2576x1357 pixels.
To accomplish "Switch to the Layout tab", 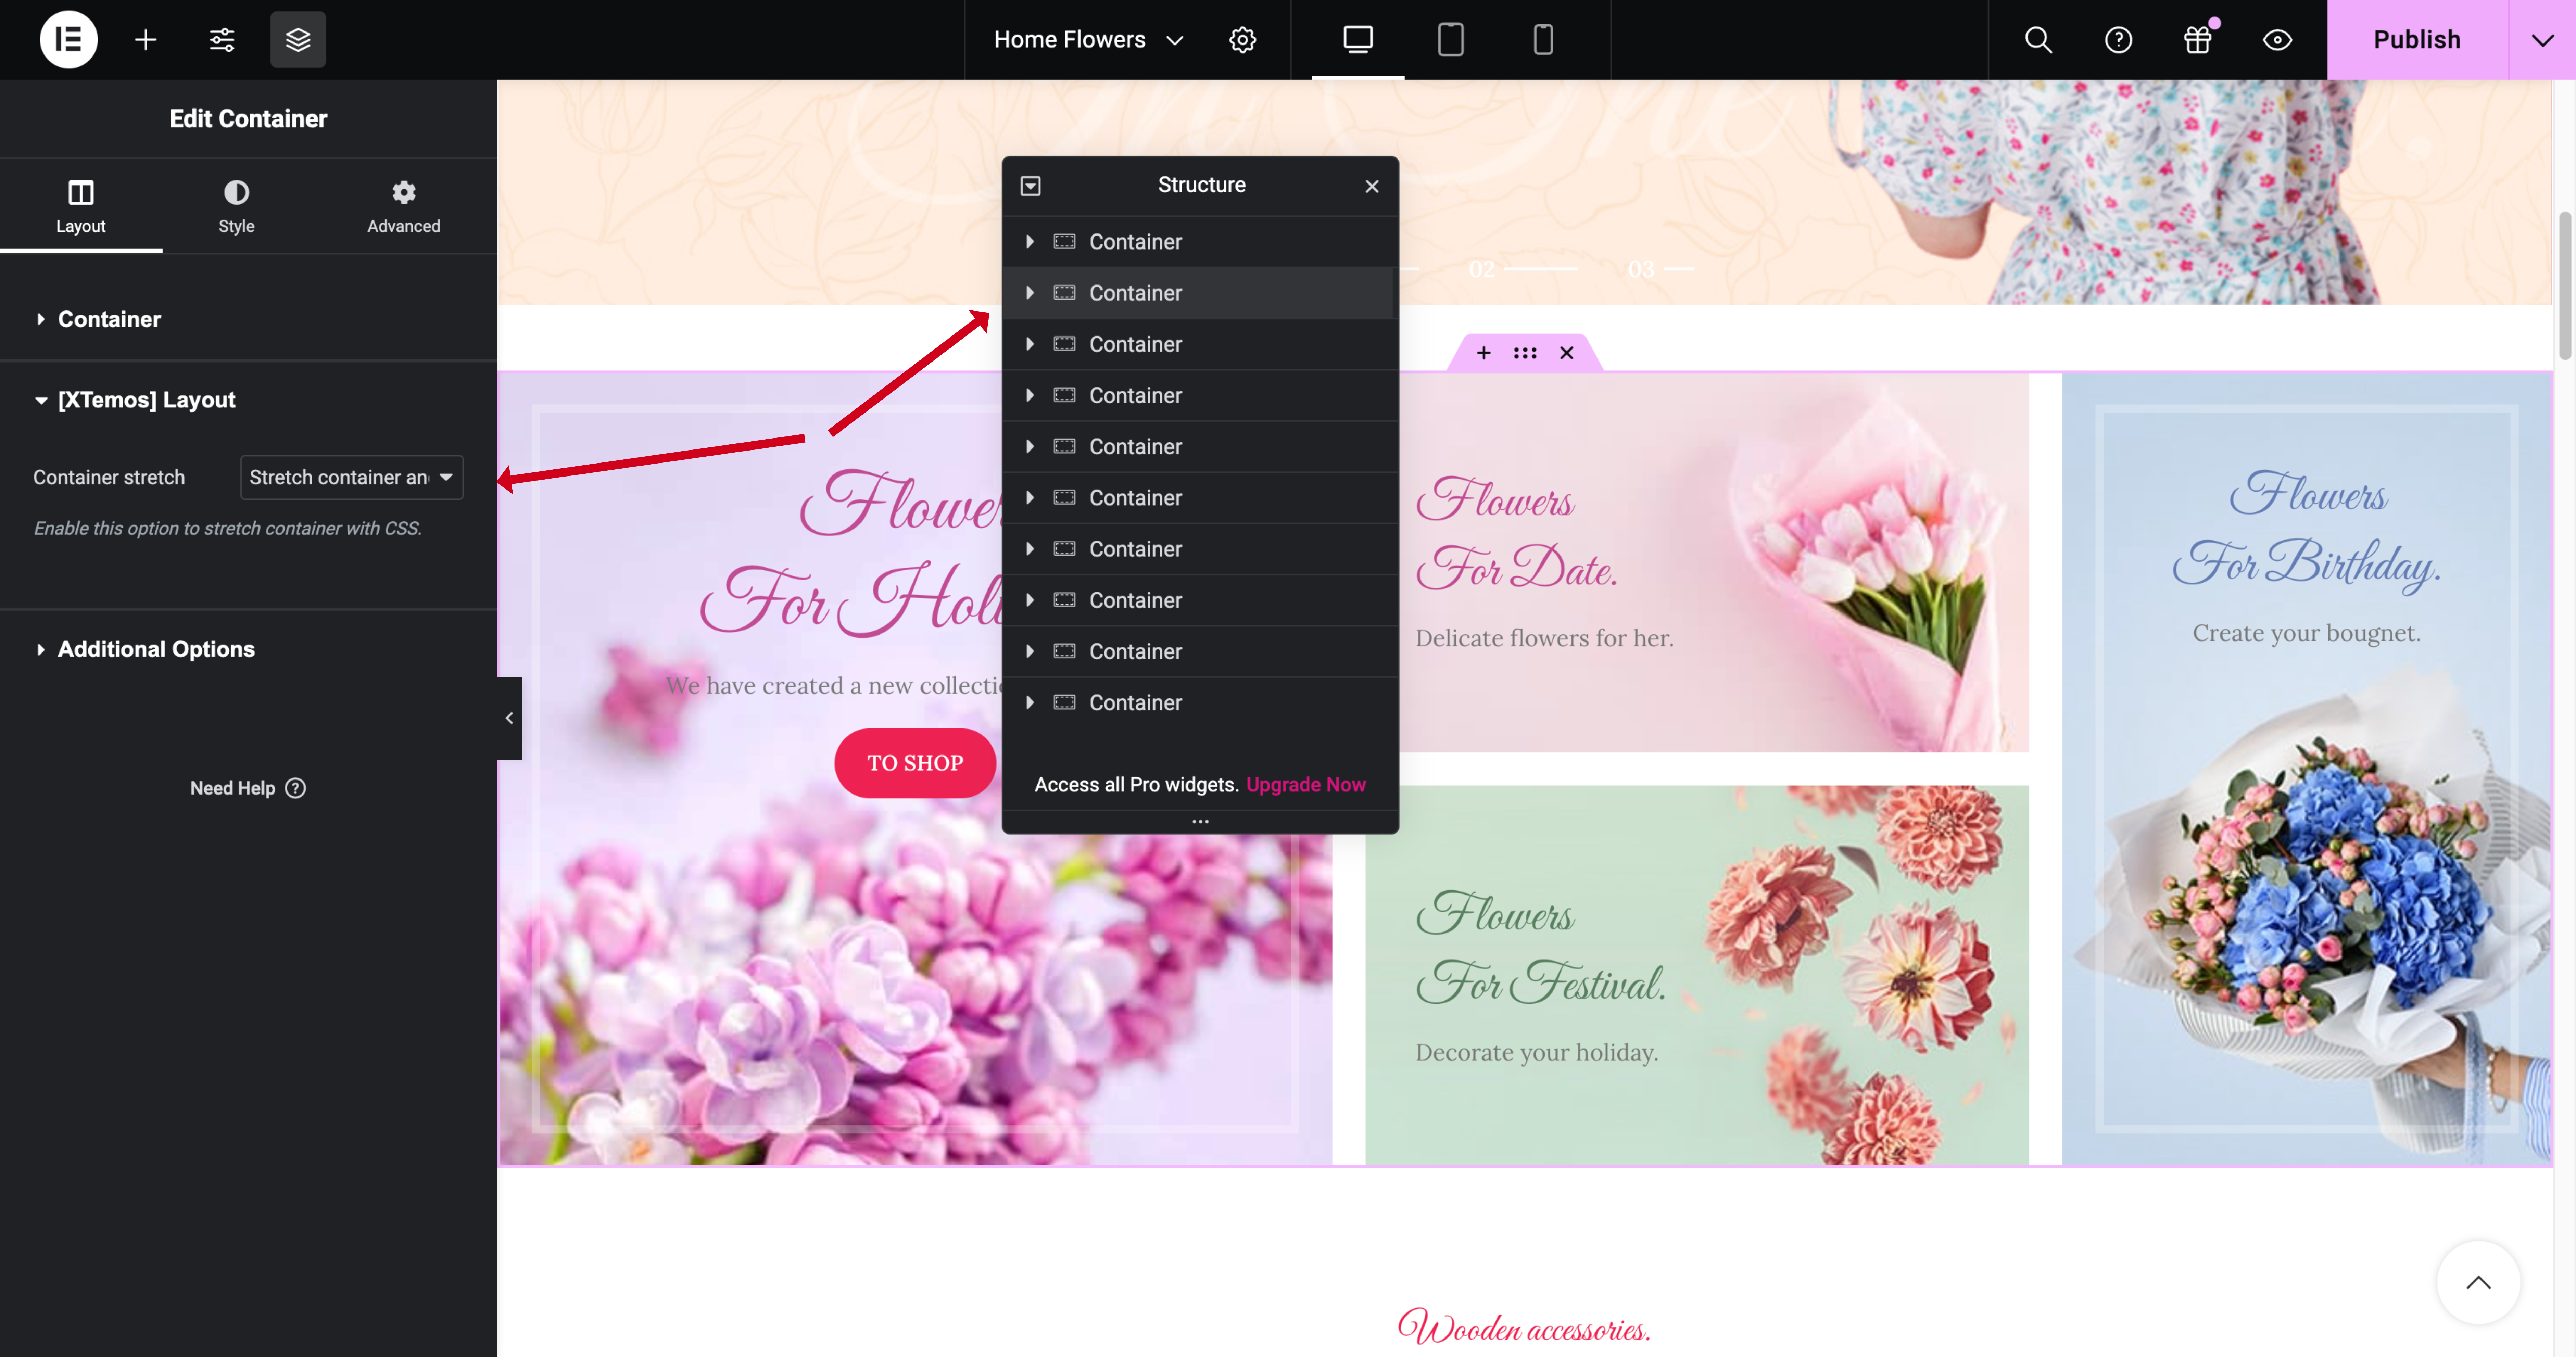I will pos(81,206).
